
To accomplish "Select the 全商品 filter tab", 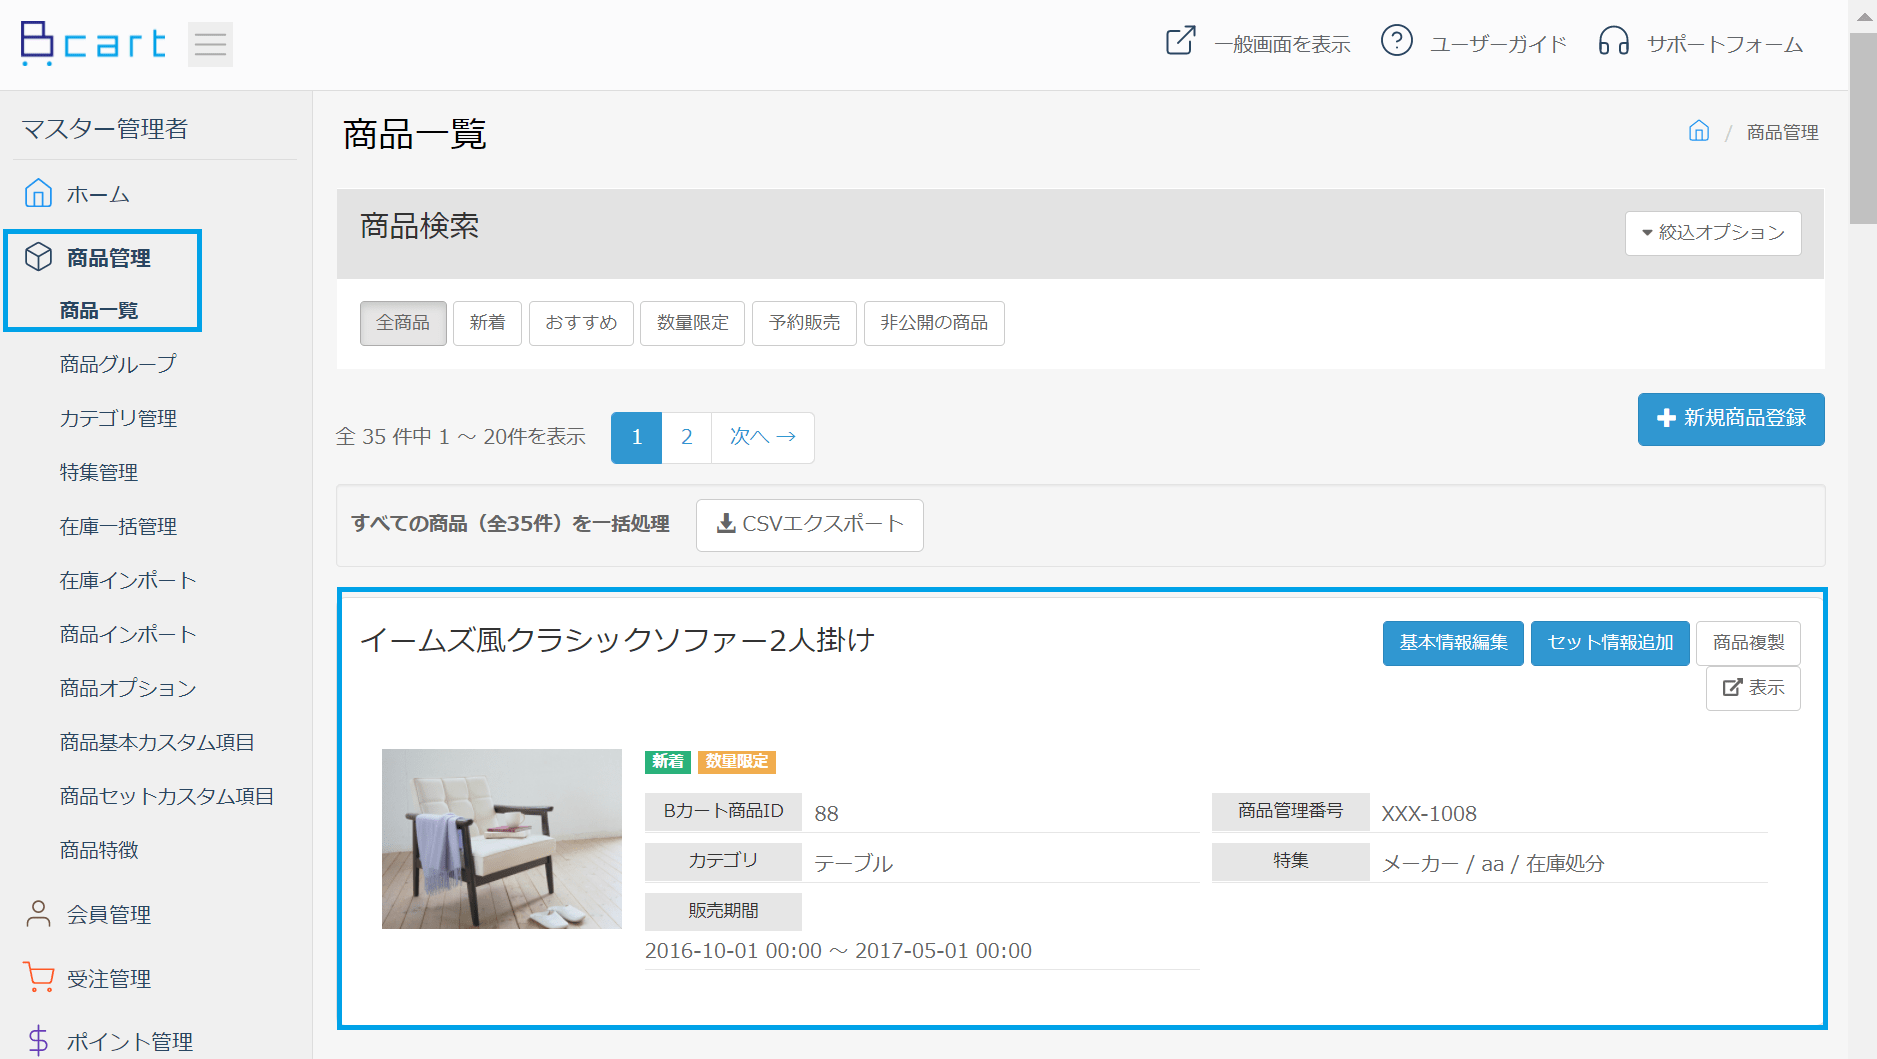I will pos(403,323).
